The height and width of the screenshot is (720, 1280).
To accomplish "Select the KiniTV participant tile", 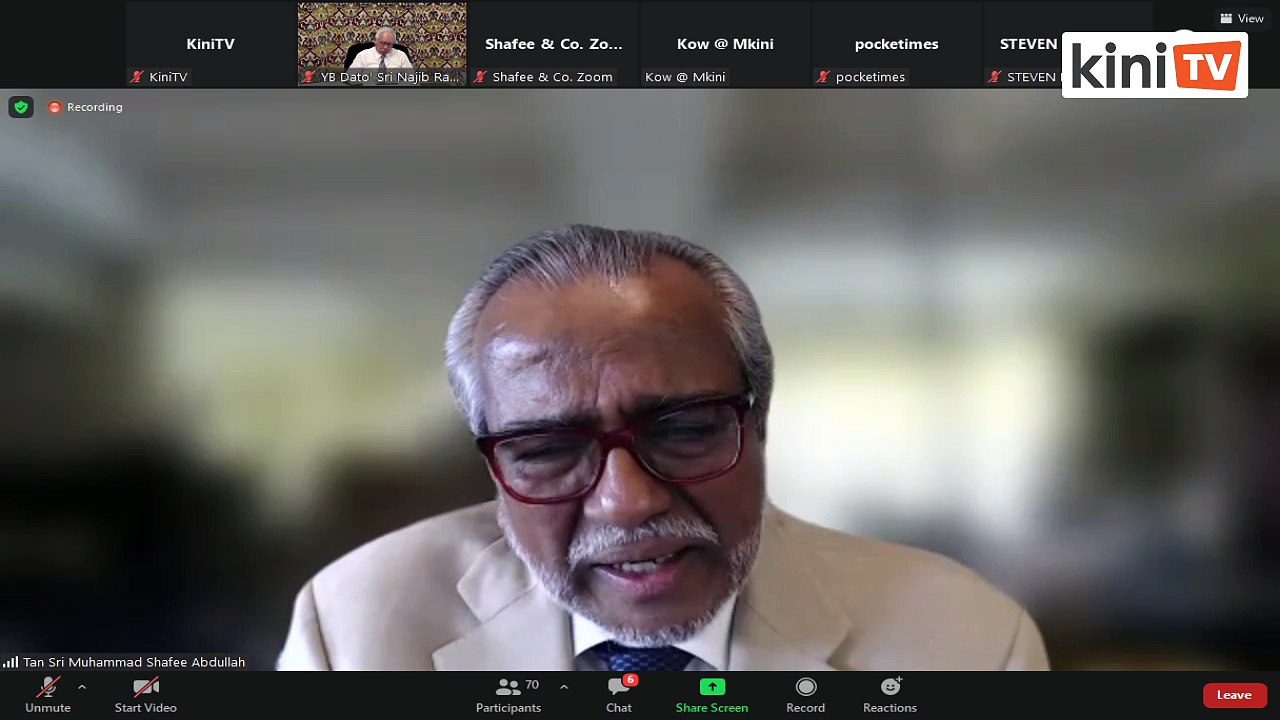I will pos(210,45).
